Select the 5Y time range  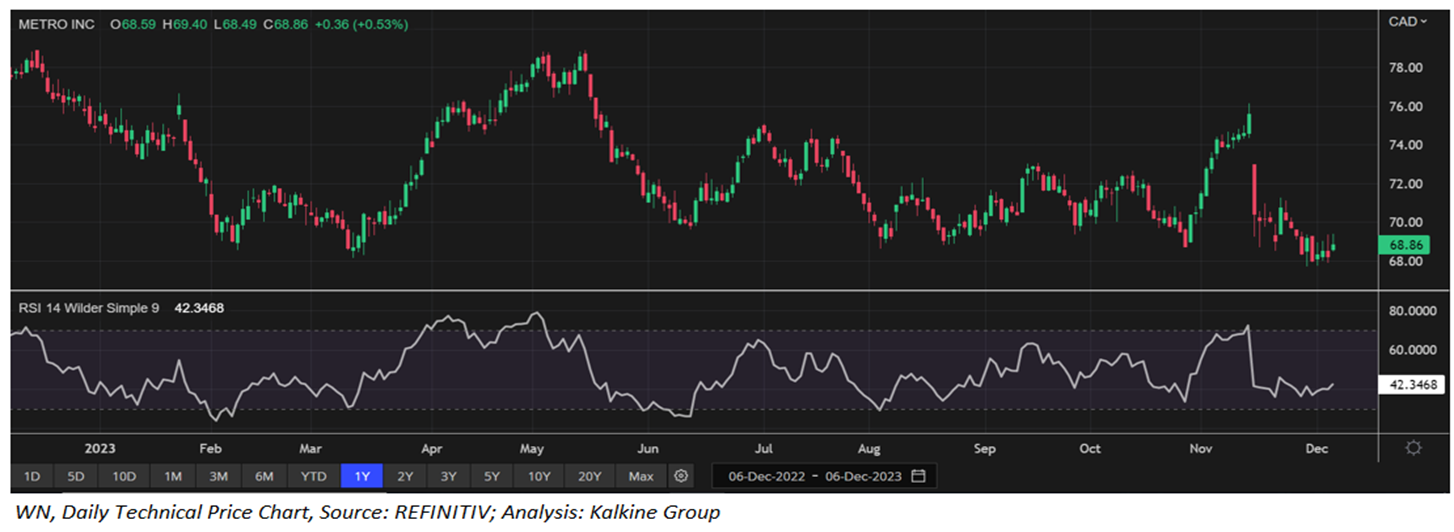tap(493, 476)
